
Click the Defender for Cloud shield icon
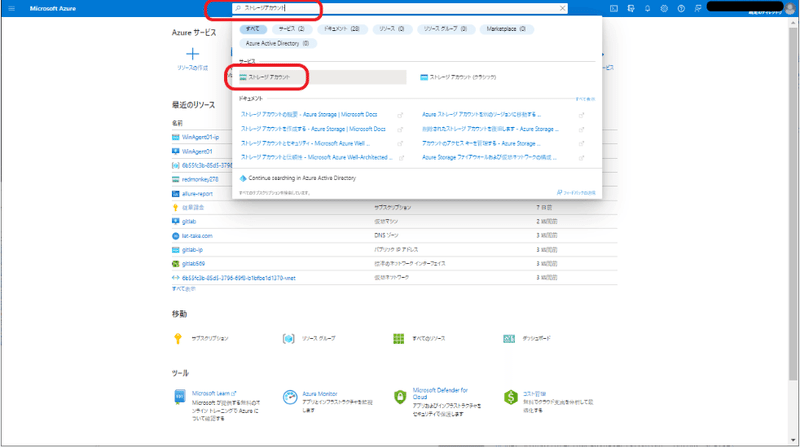(x=400, y=397)
